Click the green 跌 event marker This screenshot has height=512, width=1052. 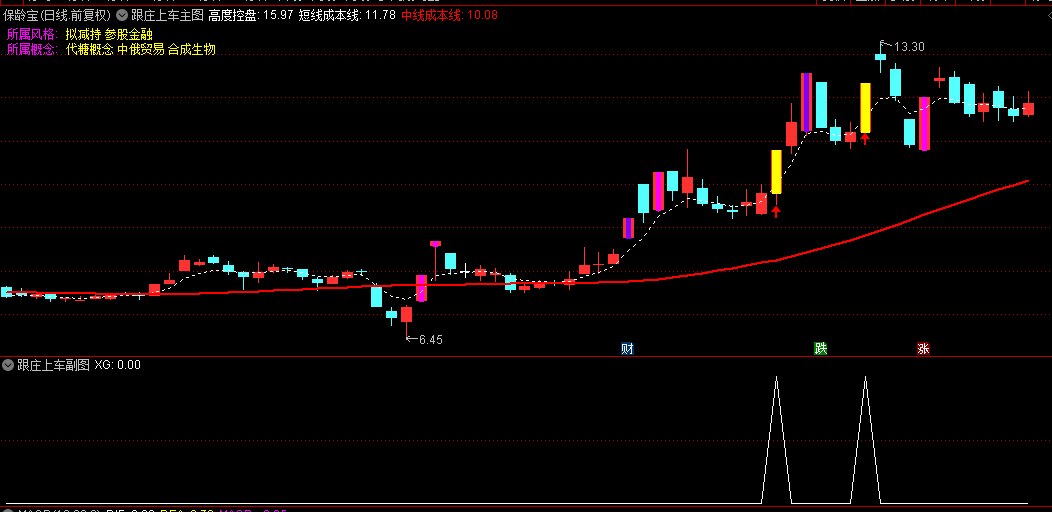pyautogui.click(x=821, y=348)
